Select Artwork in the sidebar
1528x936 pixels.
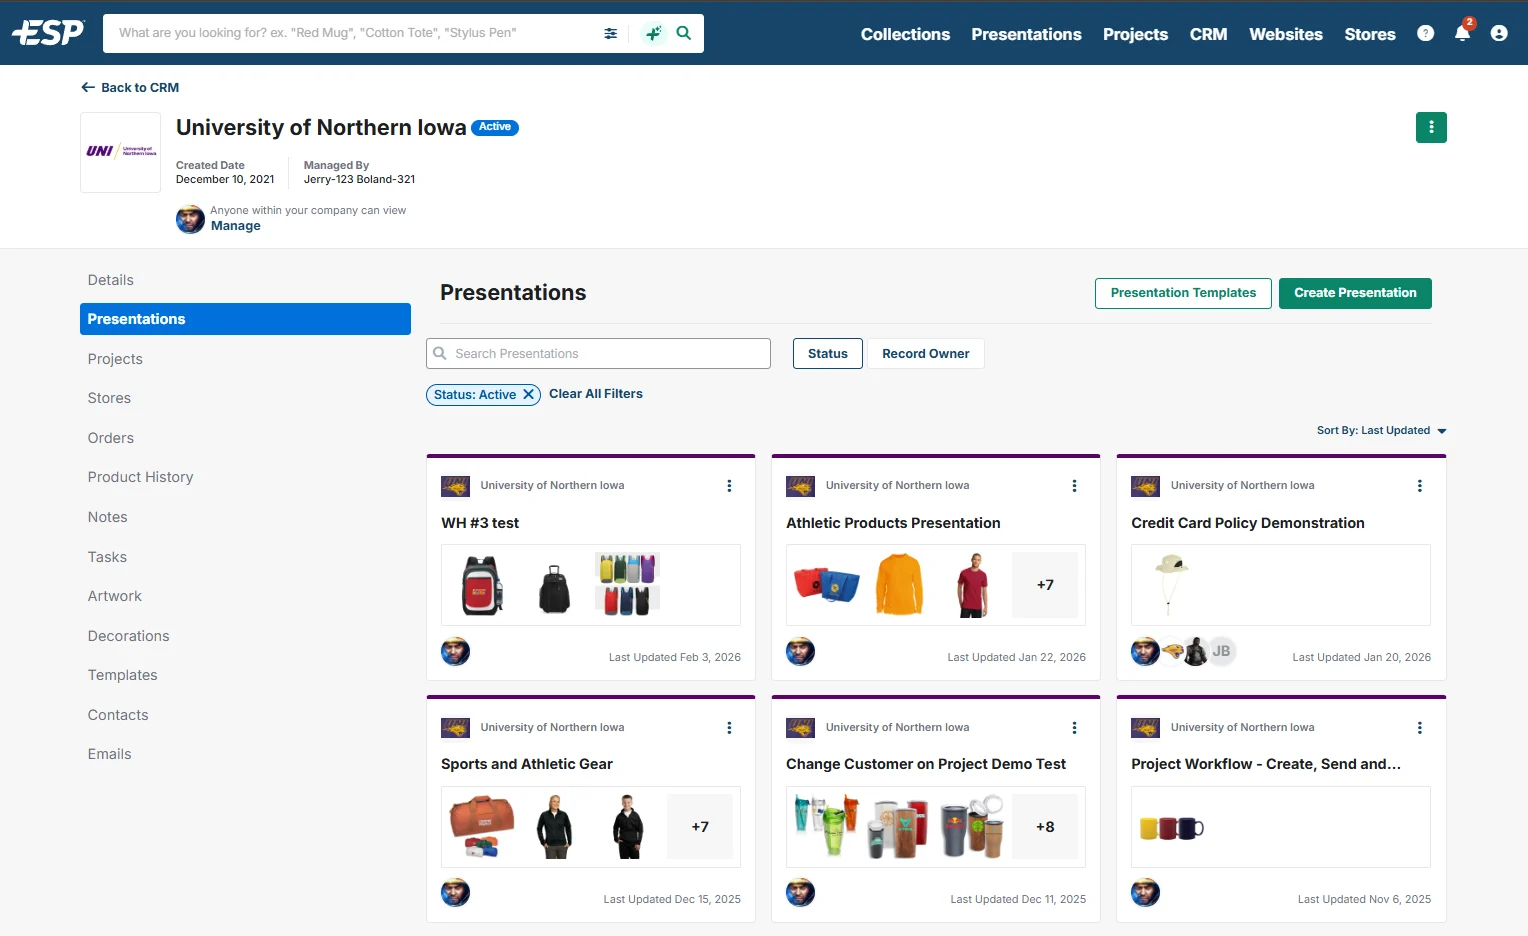(245, 596)
